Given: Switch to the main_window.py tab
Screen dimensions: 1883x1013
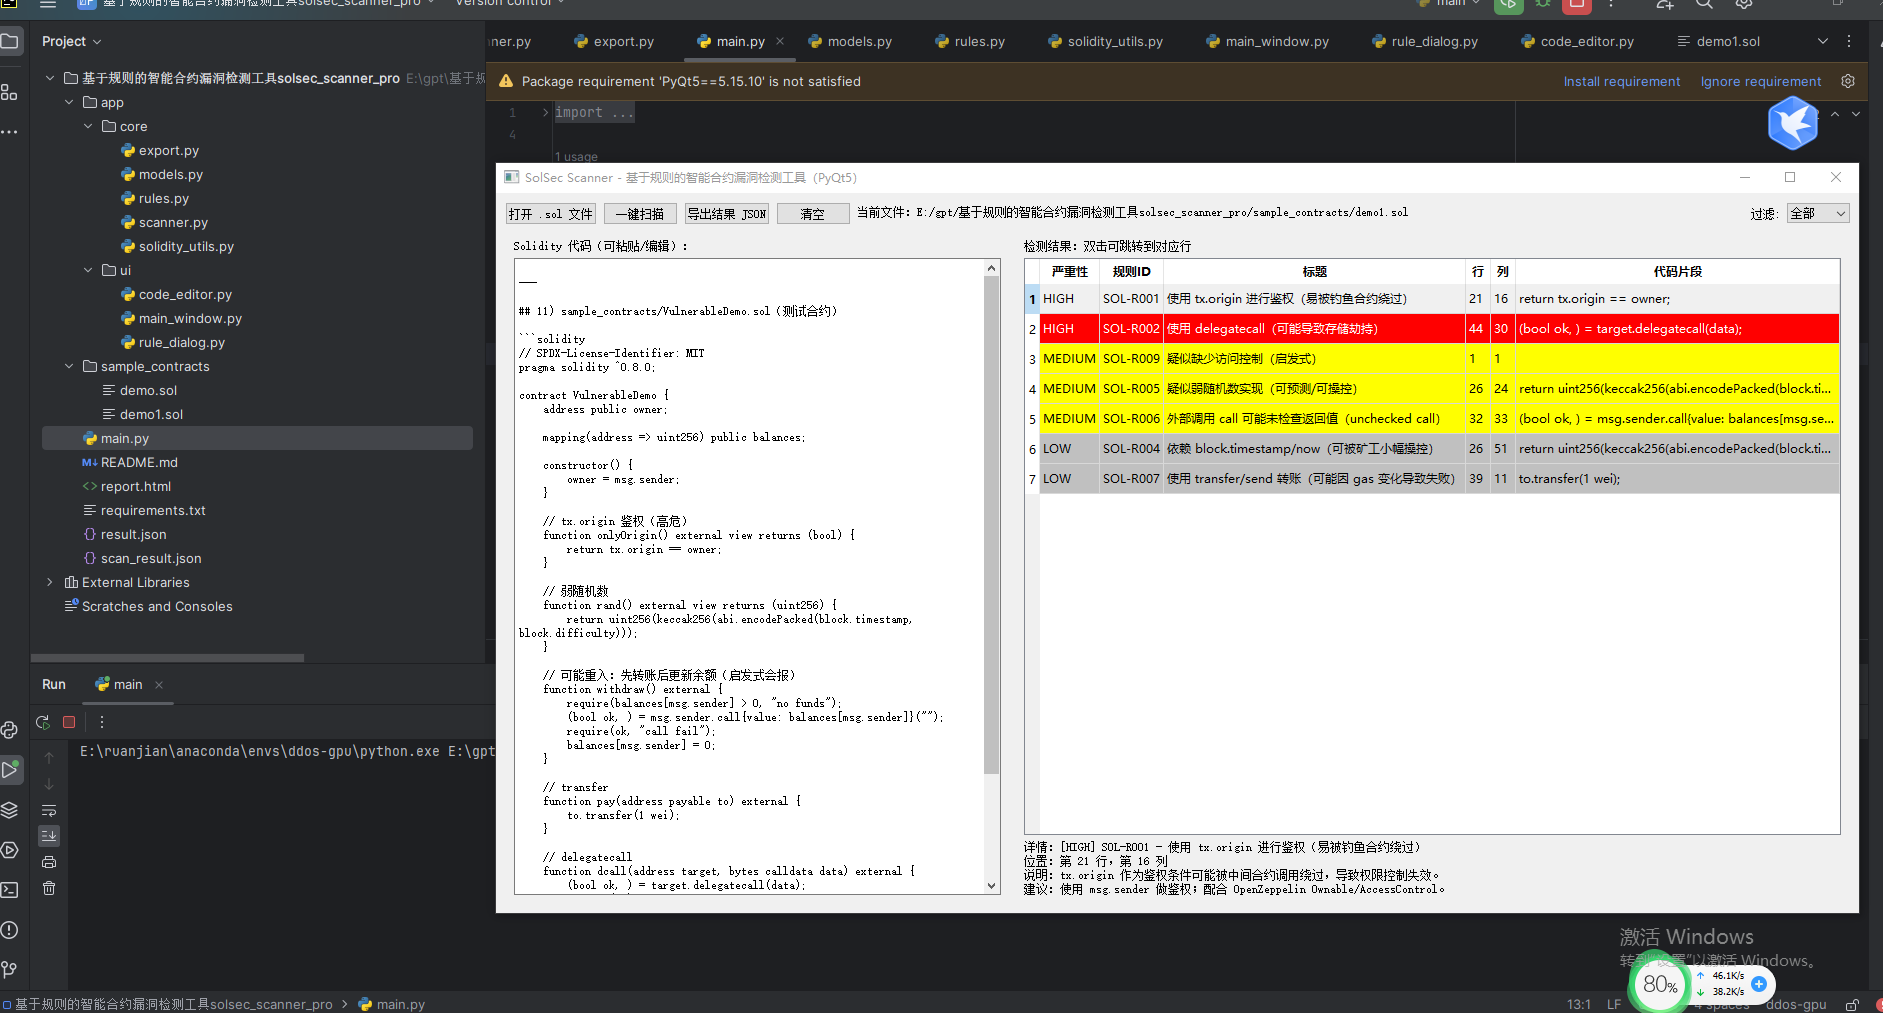Looking at the screenshot, I should pyautogui.click(x=1267, y=41).
